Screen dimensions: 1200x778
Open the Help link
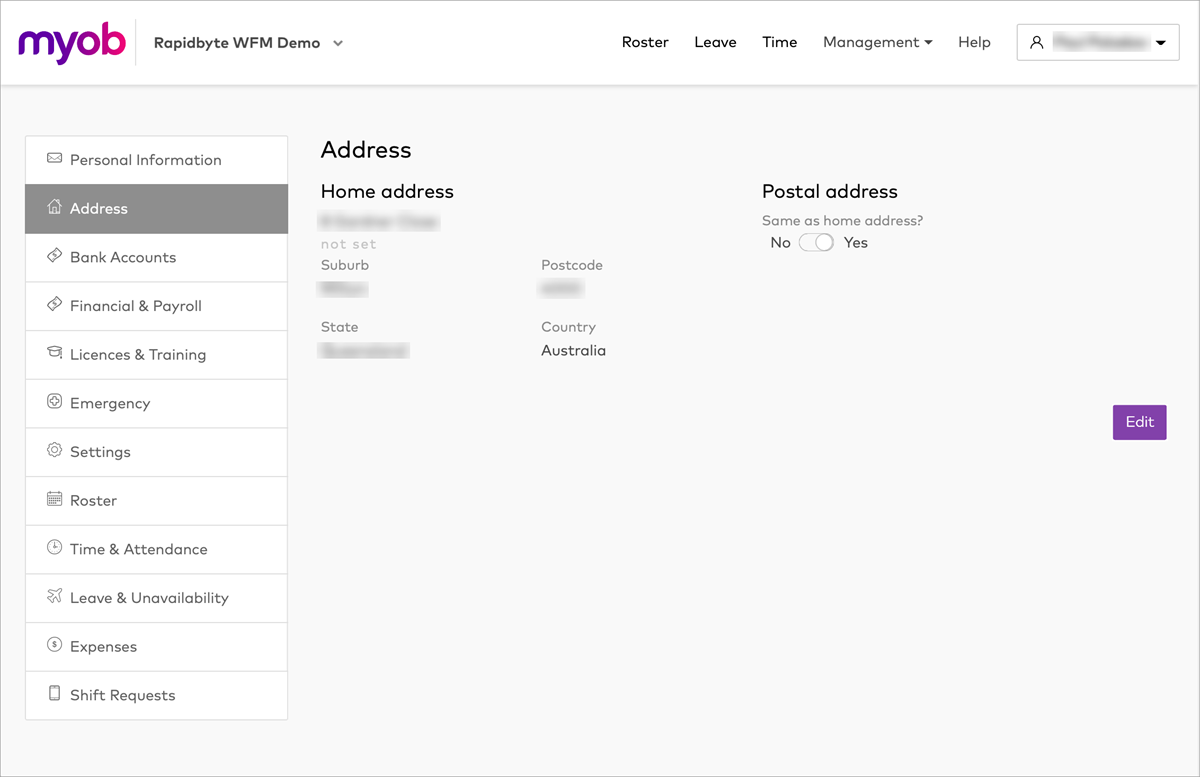(974, 42)
